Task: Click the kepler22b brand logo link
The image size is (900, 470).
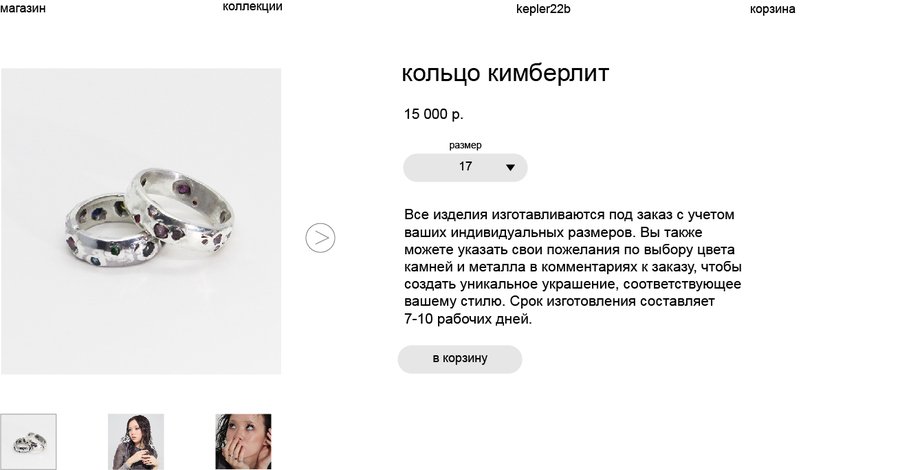Action: point(543,9)
